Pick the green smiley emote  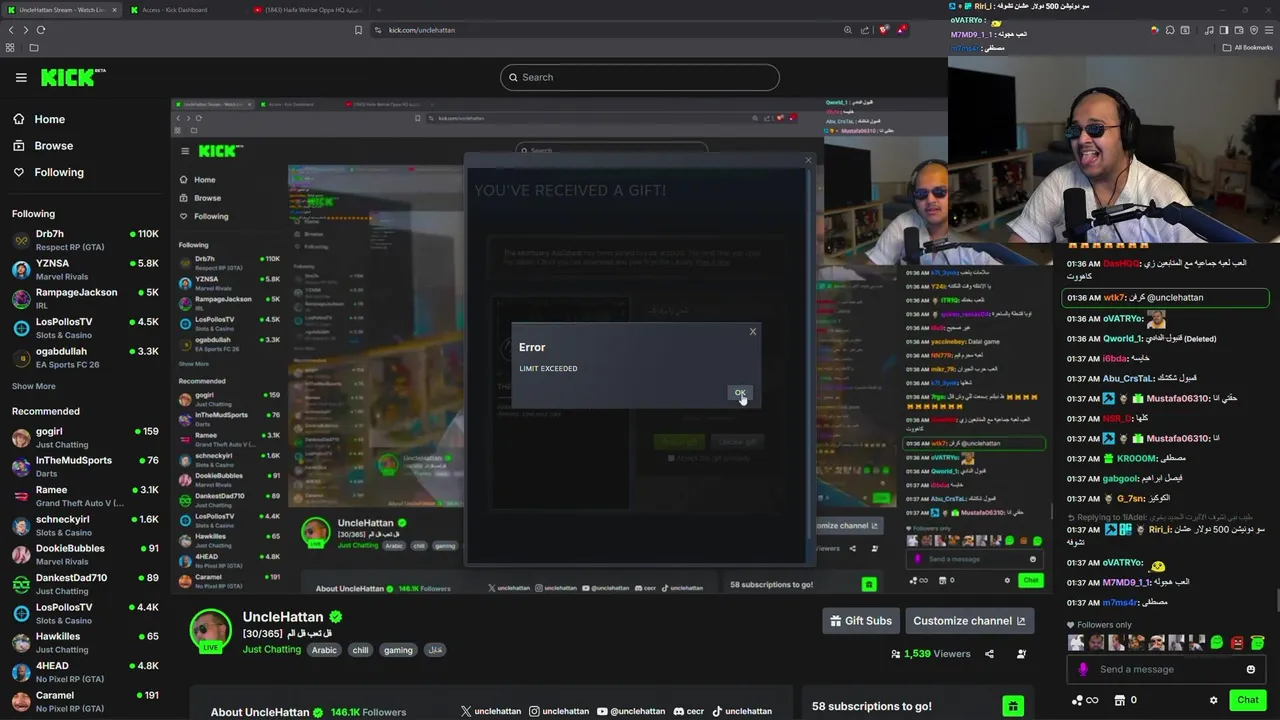1217,642
